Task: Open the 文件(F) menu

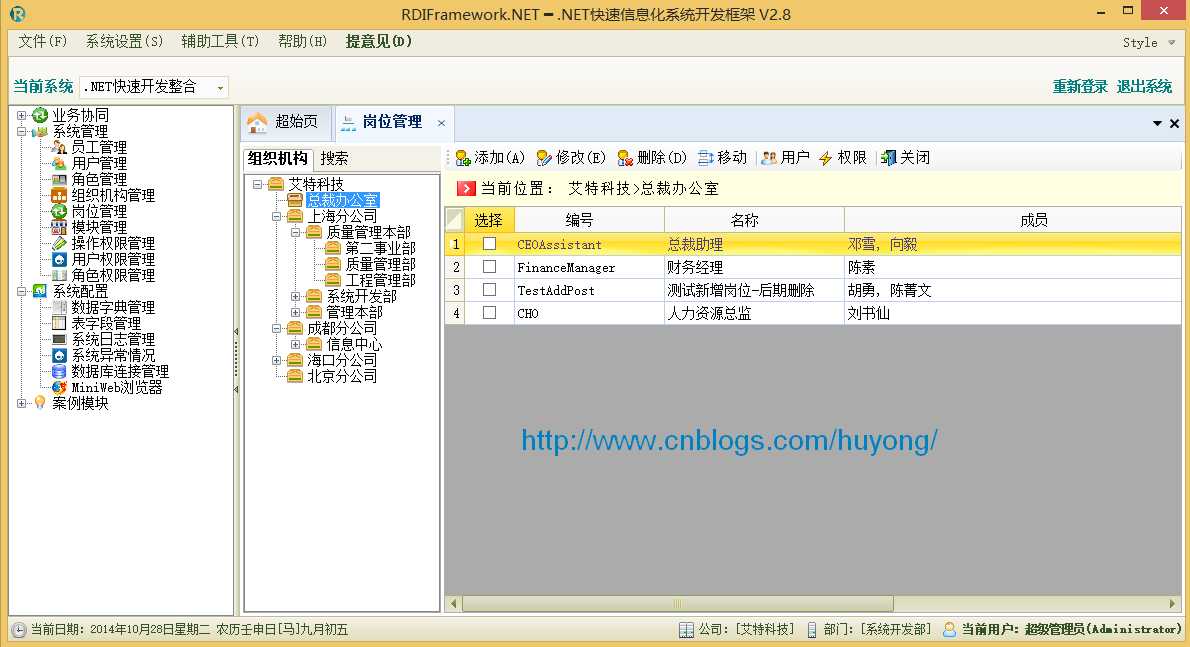Action: click(x=42, y=41)
